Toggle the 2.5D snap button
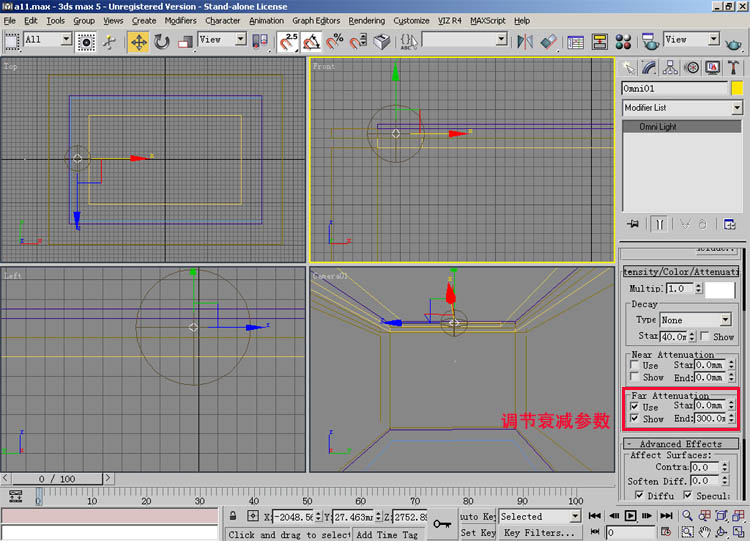This screenshot has width=750, height=541. coord(288,41)
